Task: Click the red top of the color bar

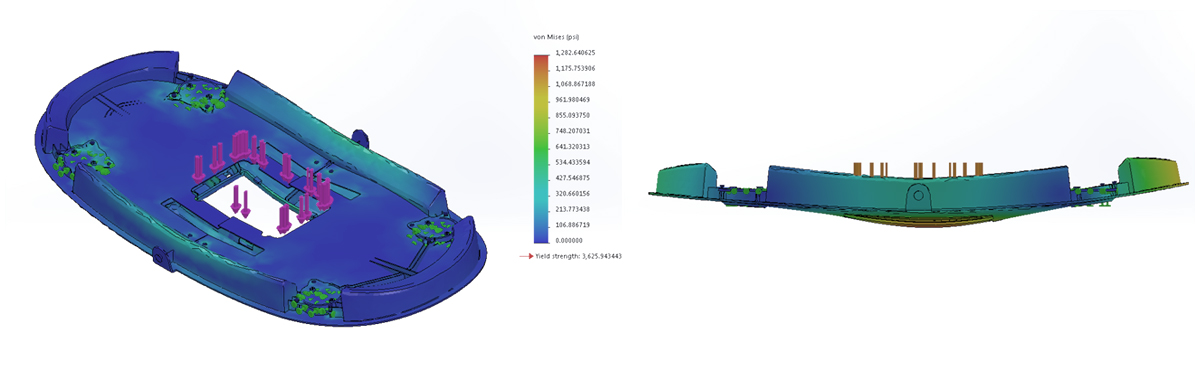Action: pos(541,60)
